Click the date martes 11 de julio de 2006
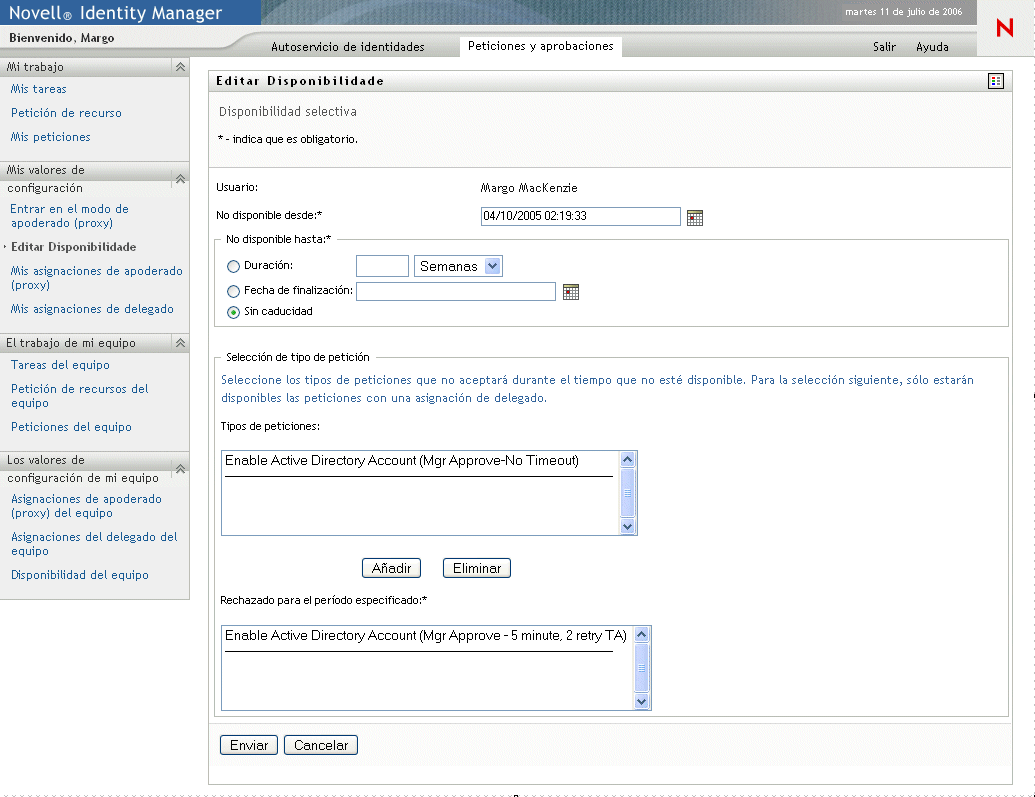 (904, 12)
